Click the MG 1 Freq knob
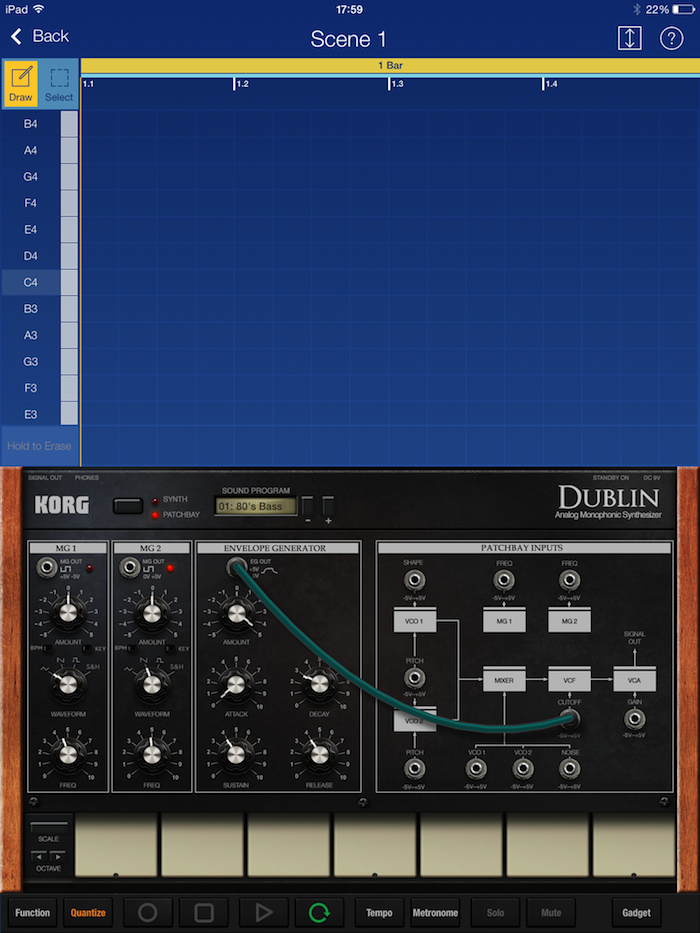Screen dimensions: 700x933 tap(68, 754)
